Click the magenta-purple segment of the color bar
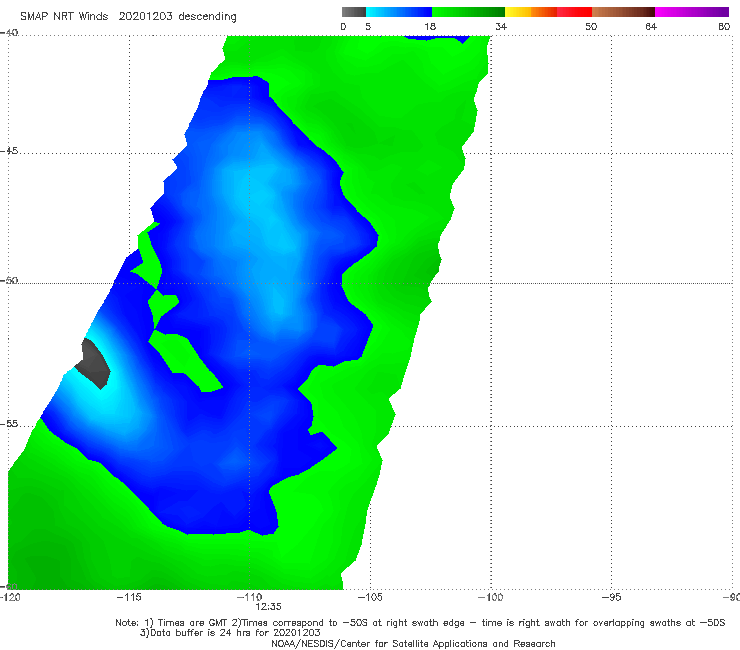 pos(692,12)
